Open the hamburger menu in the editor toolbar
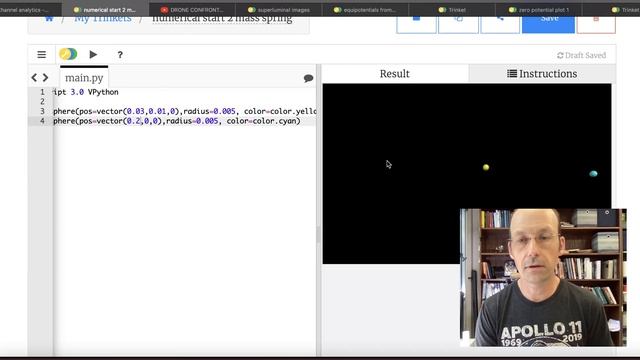Image resolution: width=640 pixels, height=360 pixels. (42, 55)
